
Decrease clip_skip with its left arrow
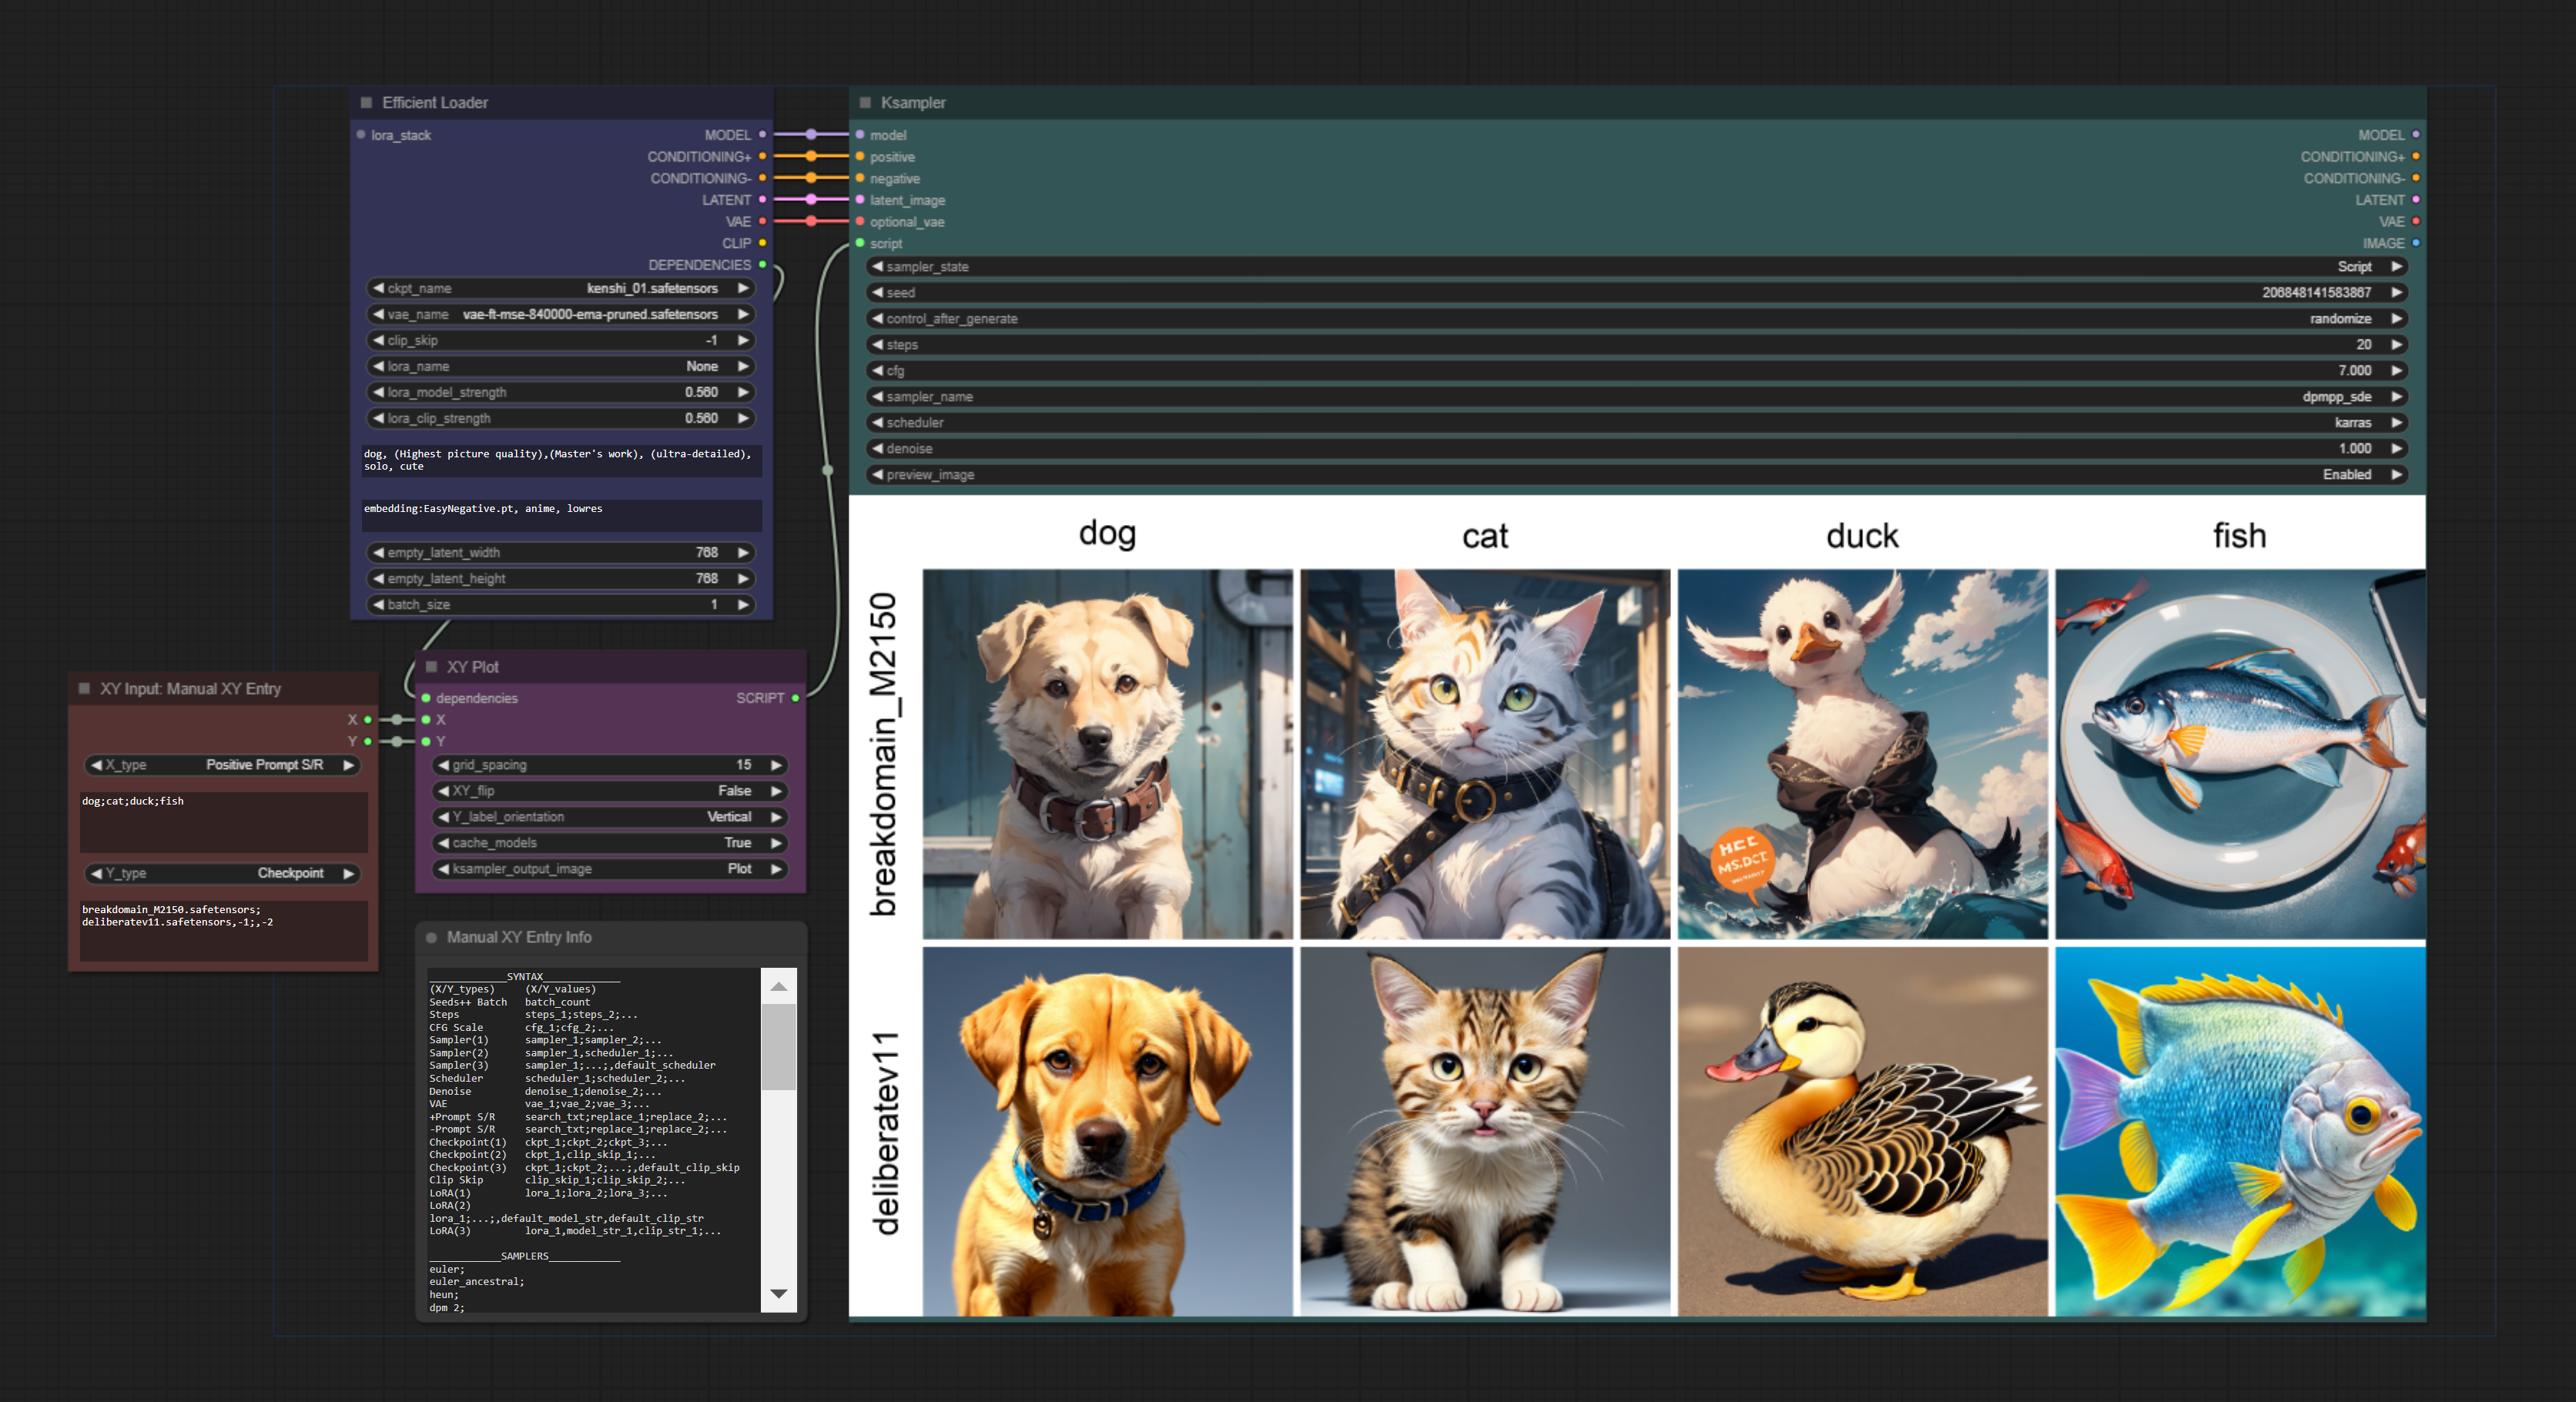pos(378,340)
